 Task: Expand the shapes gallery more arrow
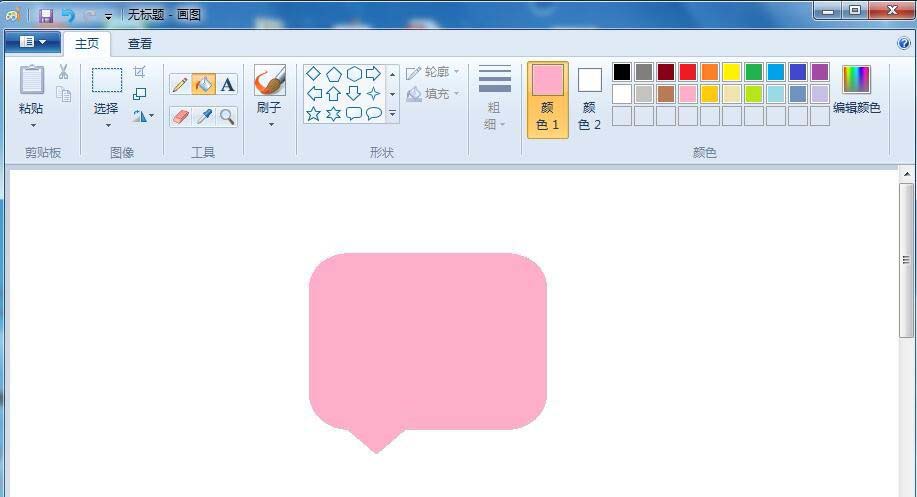coord(392,113)
